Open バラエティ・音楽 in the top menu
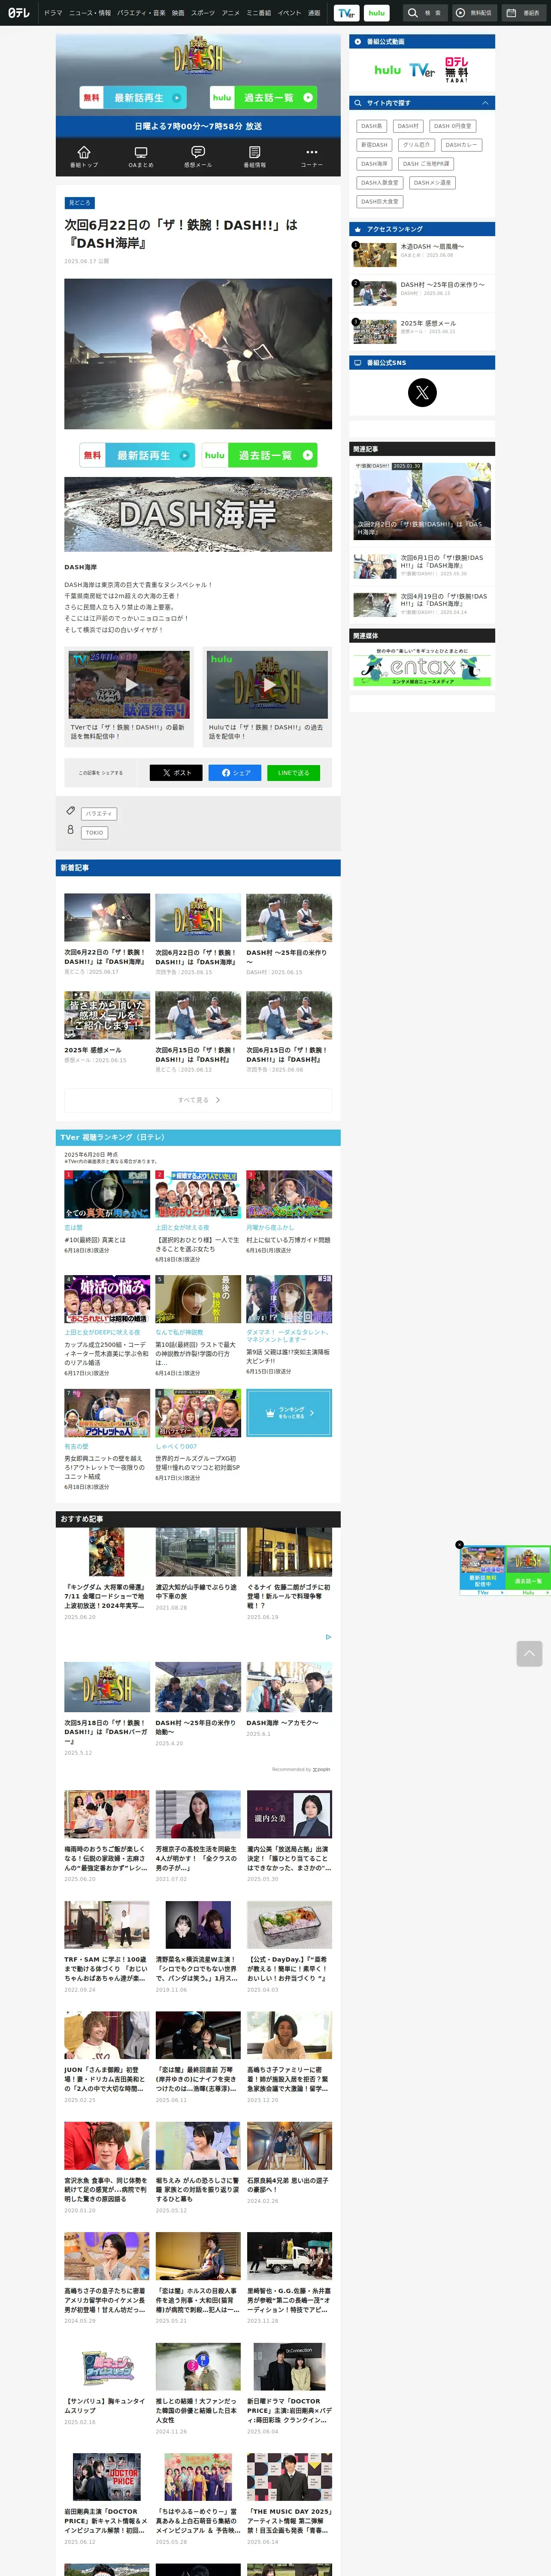 click(141, 13)
